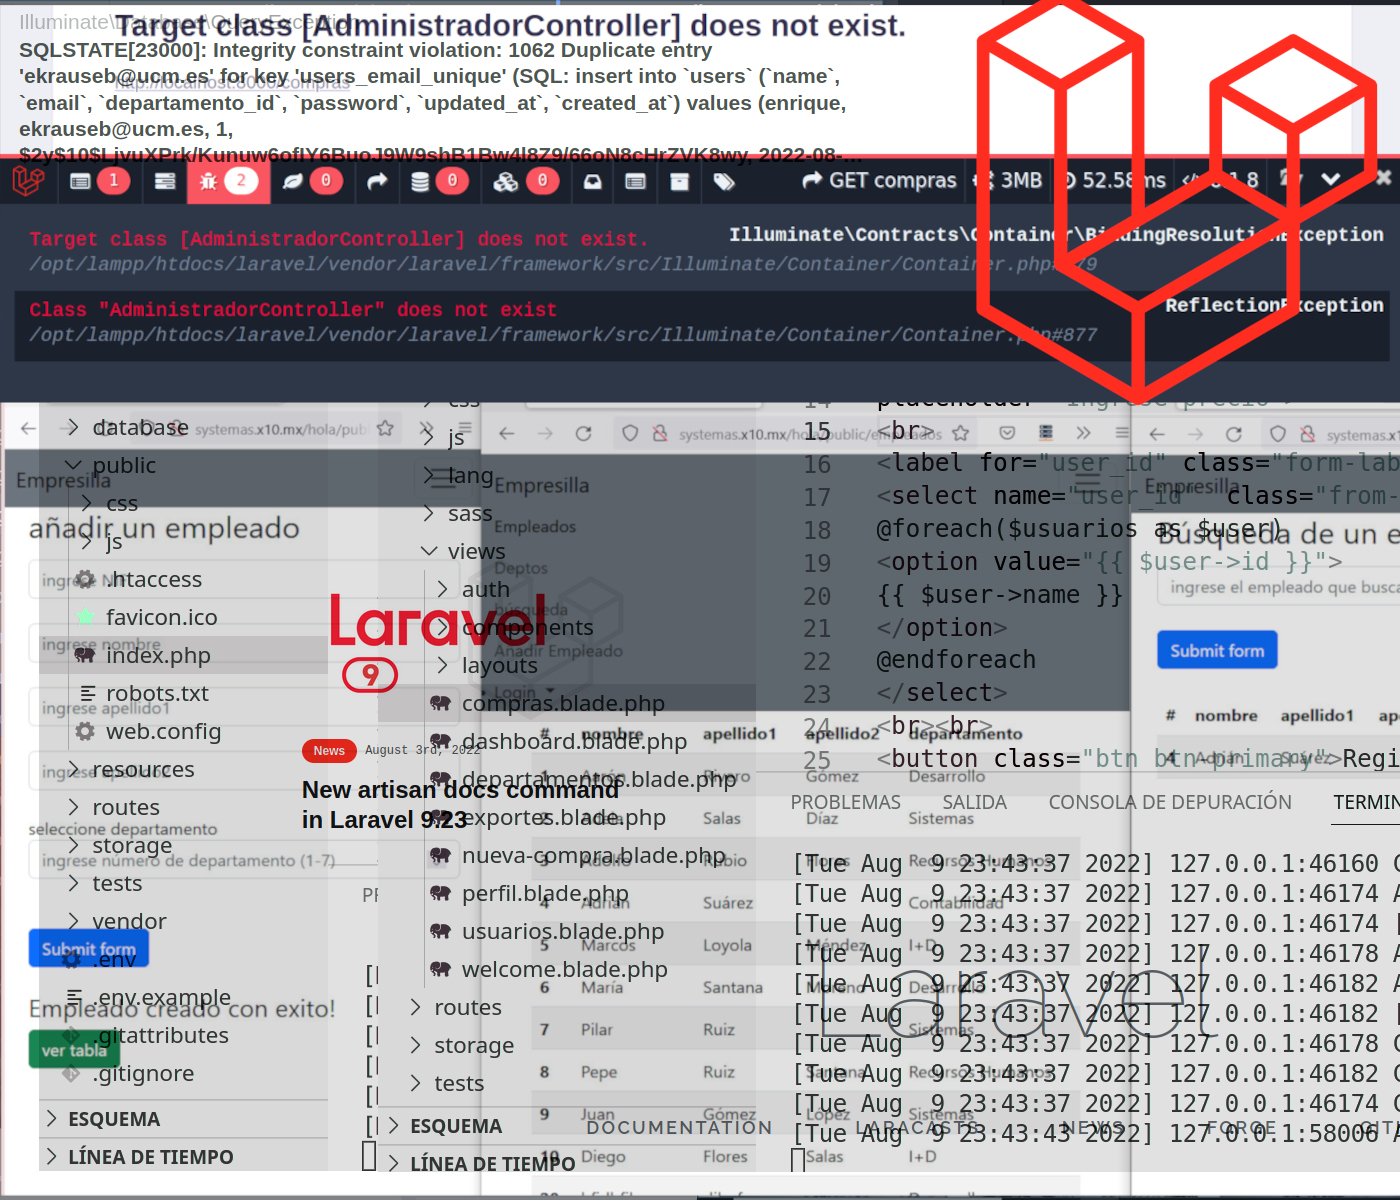This screenshot has width=1400, height=1200.
Task: Click the Pocket save icon in the middle browser
Action: (1007, 433)
